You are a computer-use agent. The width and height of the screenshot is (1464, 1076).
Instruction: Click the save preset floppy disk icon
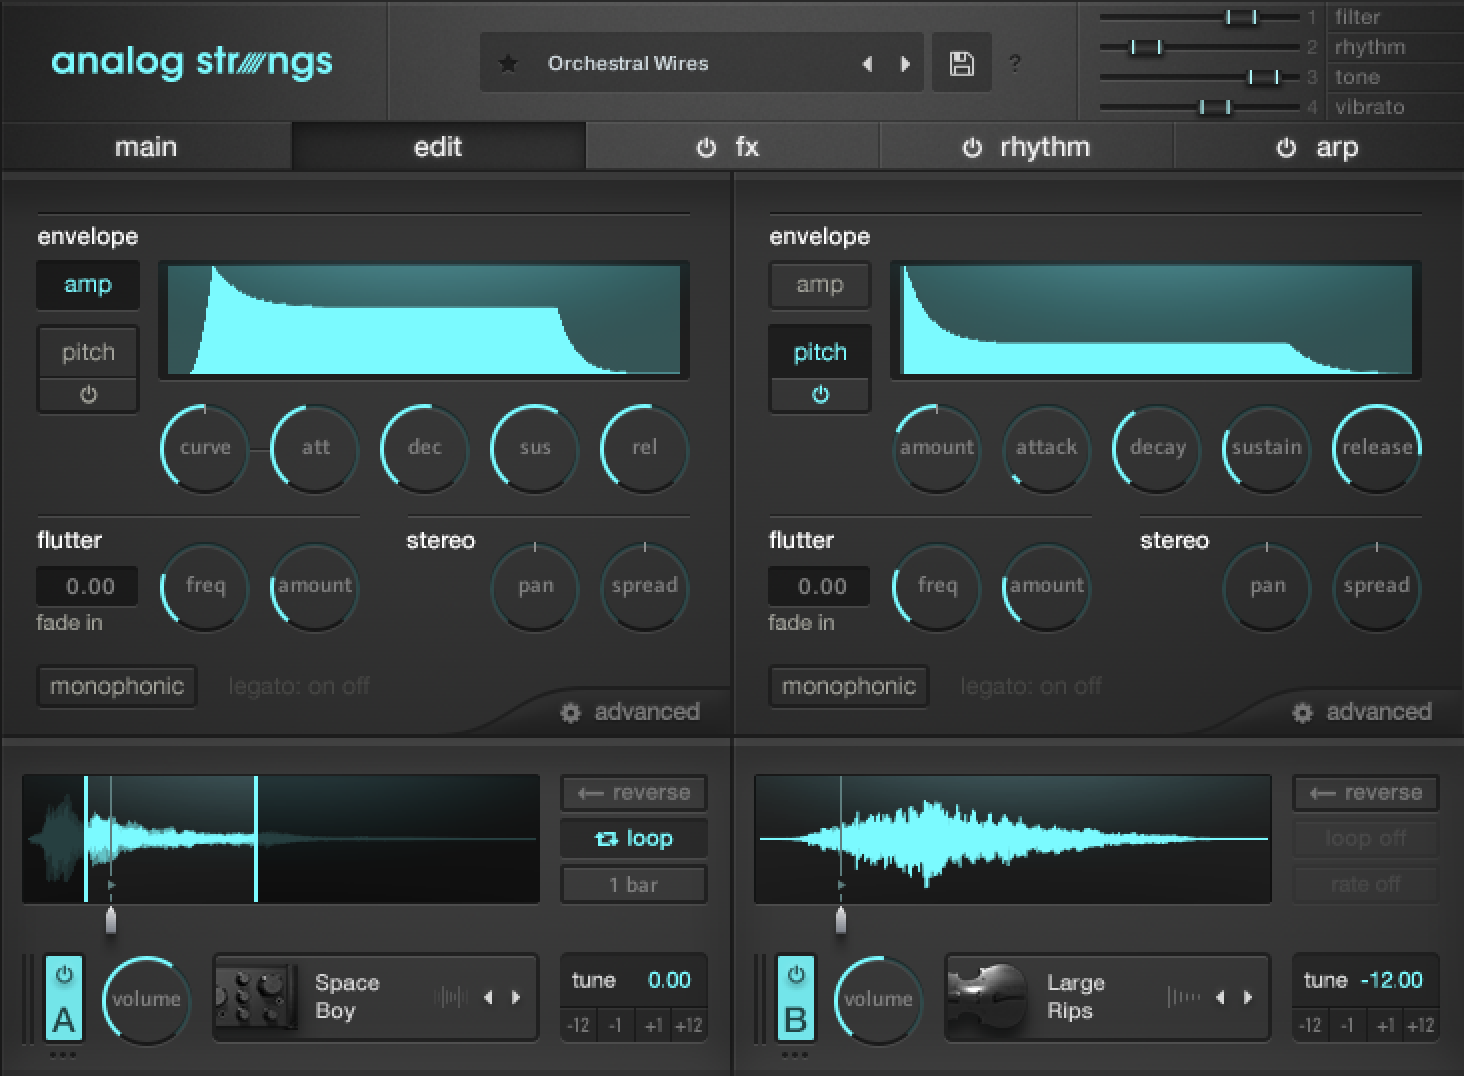coord(961,62)
